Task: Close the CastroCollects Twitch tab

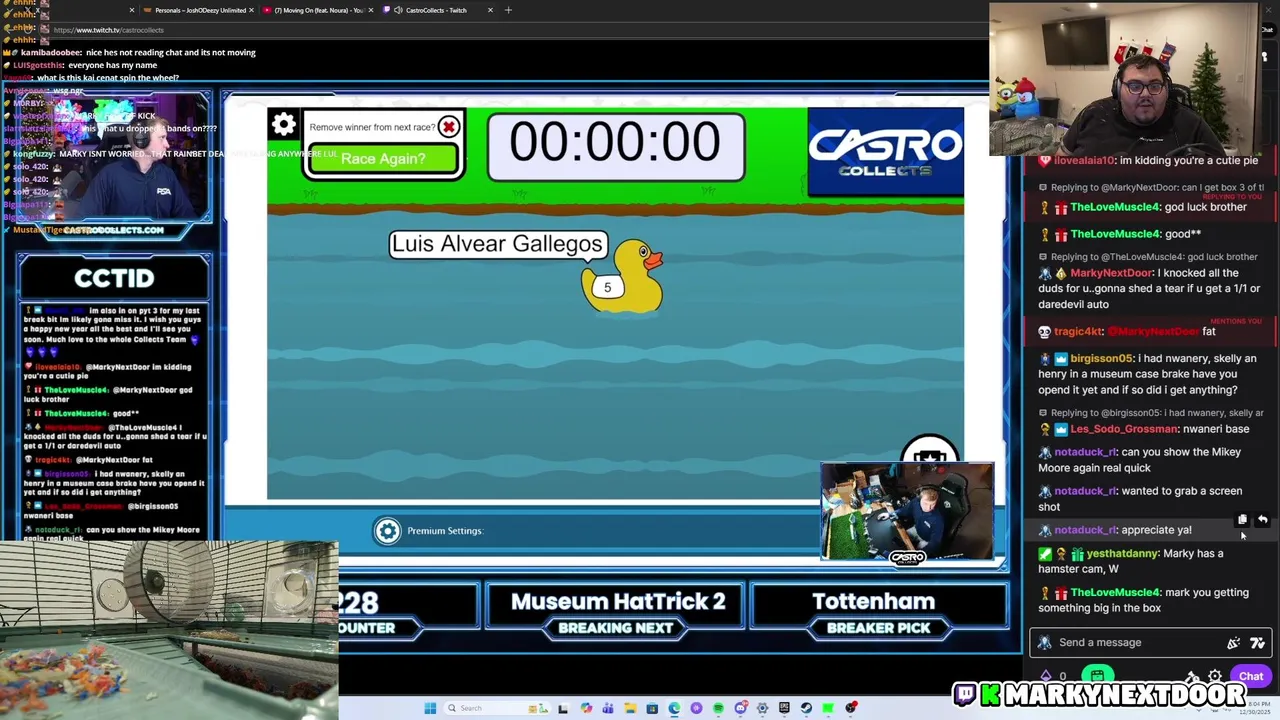Action: [490, 10]
